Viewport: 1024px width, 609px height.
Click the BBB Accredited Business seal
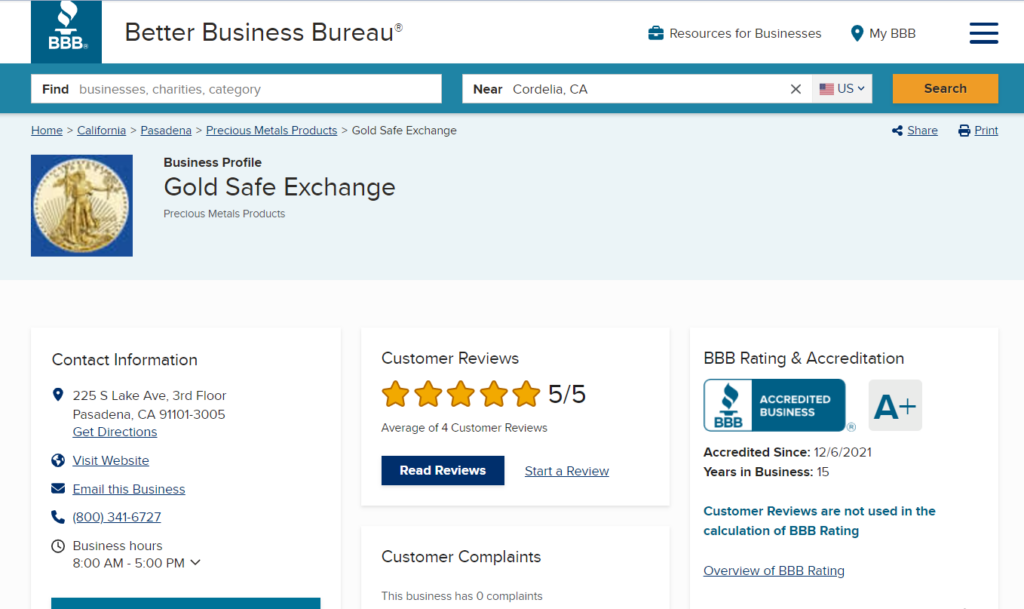775,405
